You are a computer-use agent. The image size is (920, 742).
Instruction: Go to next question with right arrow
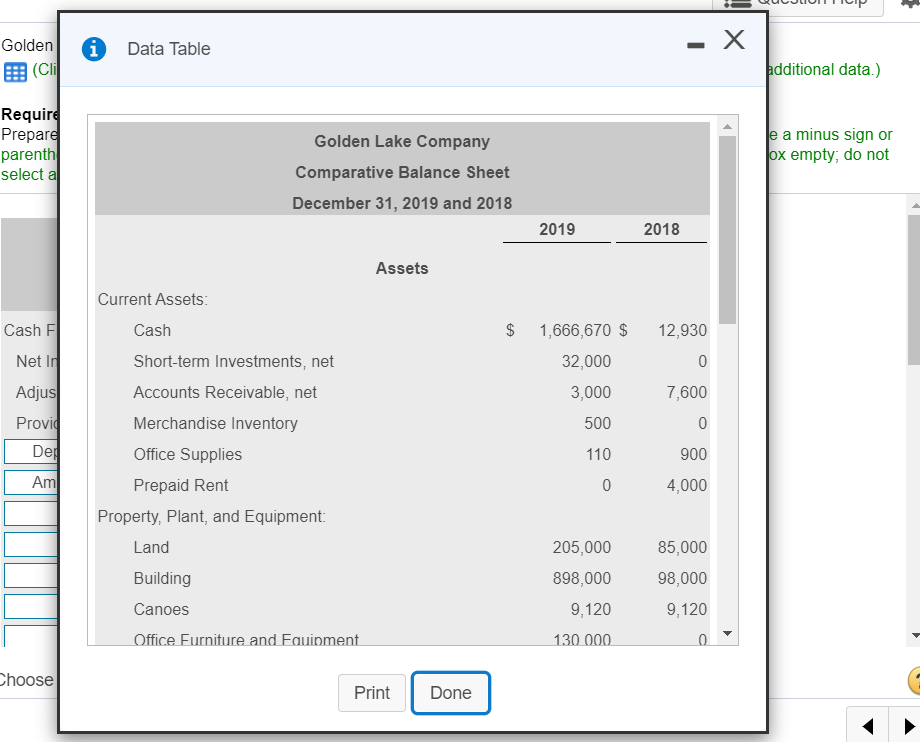908,726
